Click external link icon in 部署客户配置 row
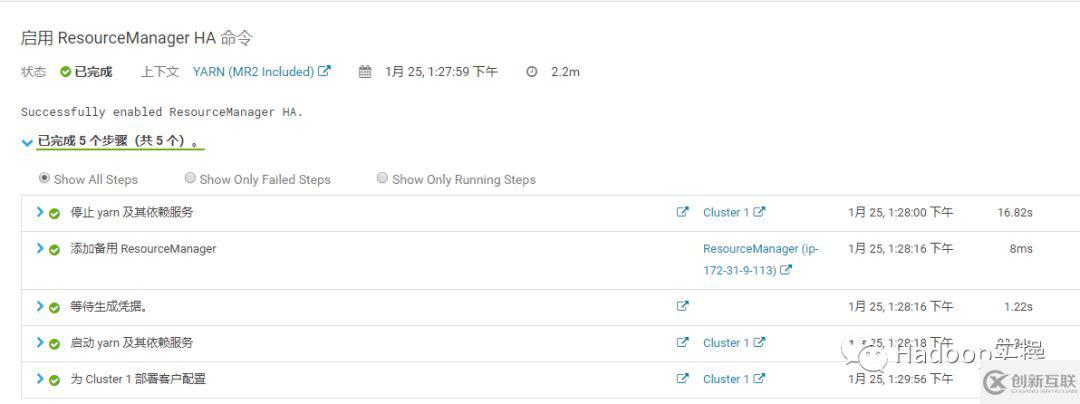Image resolution: width=1080 pixels, height=404 pixels. (x=682, y=378)
